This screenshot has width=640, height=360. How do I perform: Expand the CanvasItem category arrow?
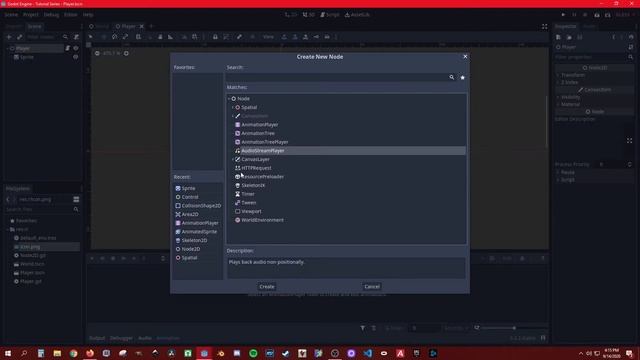pos(233,116)
